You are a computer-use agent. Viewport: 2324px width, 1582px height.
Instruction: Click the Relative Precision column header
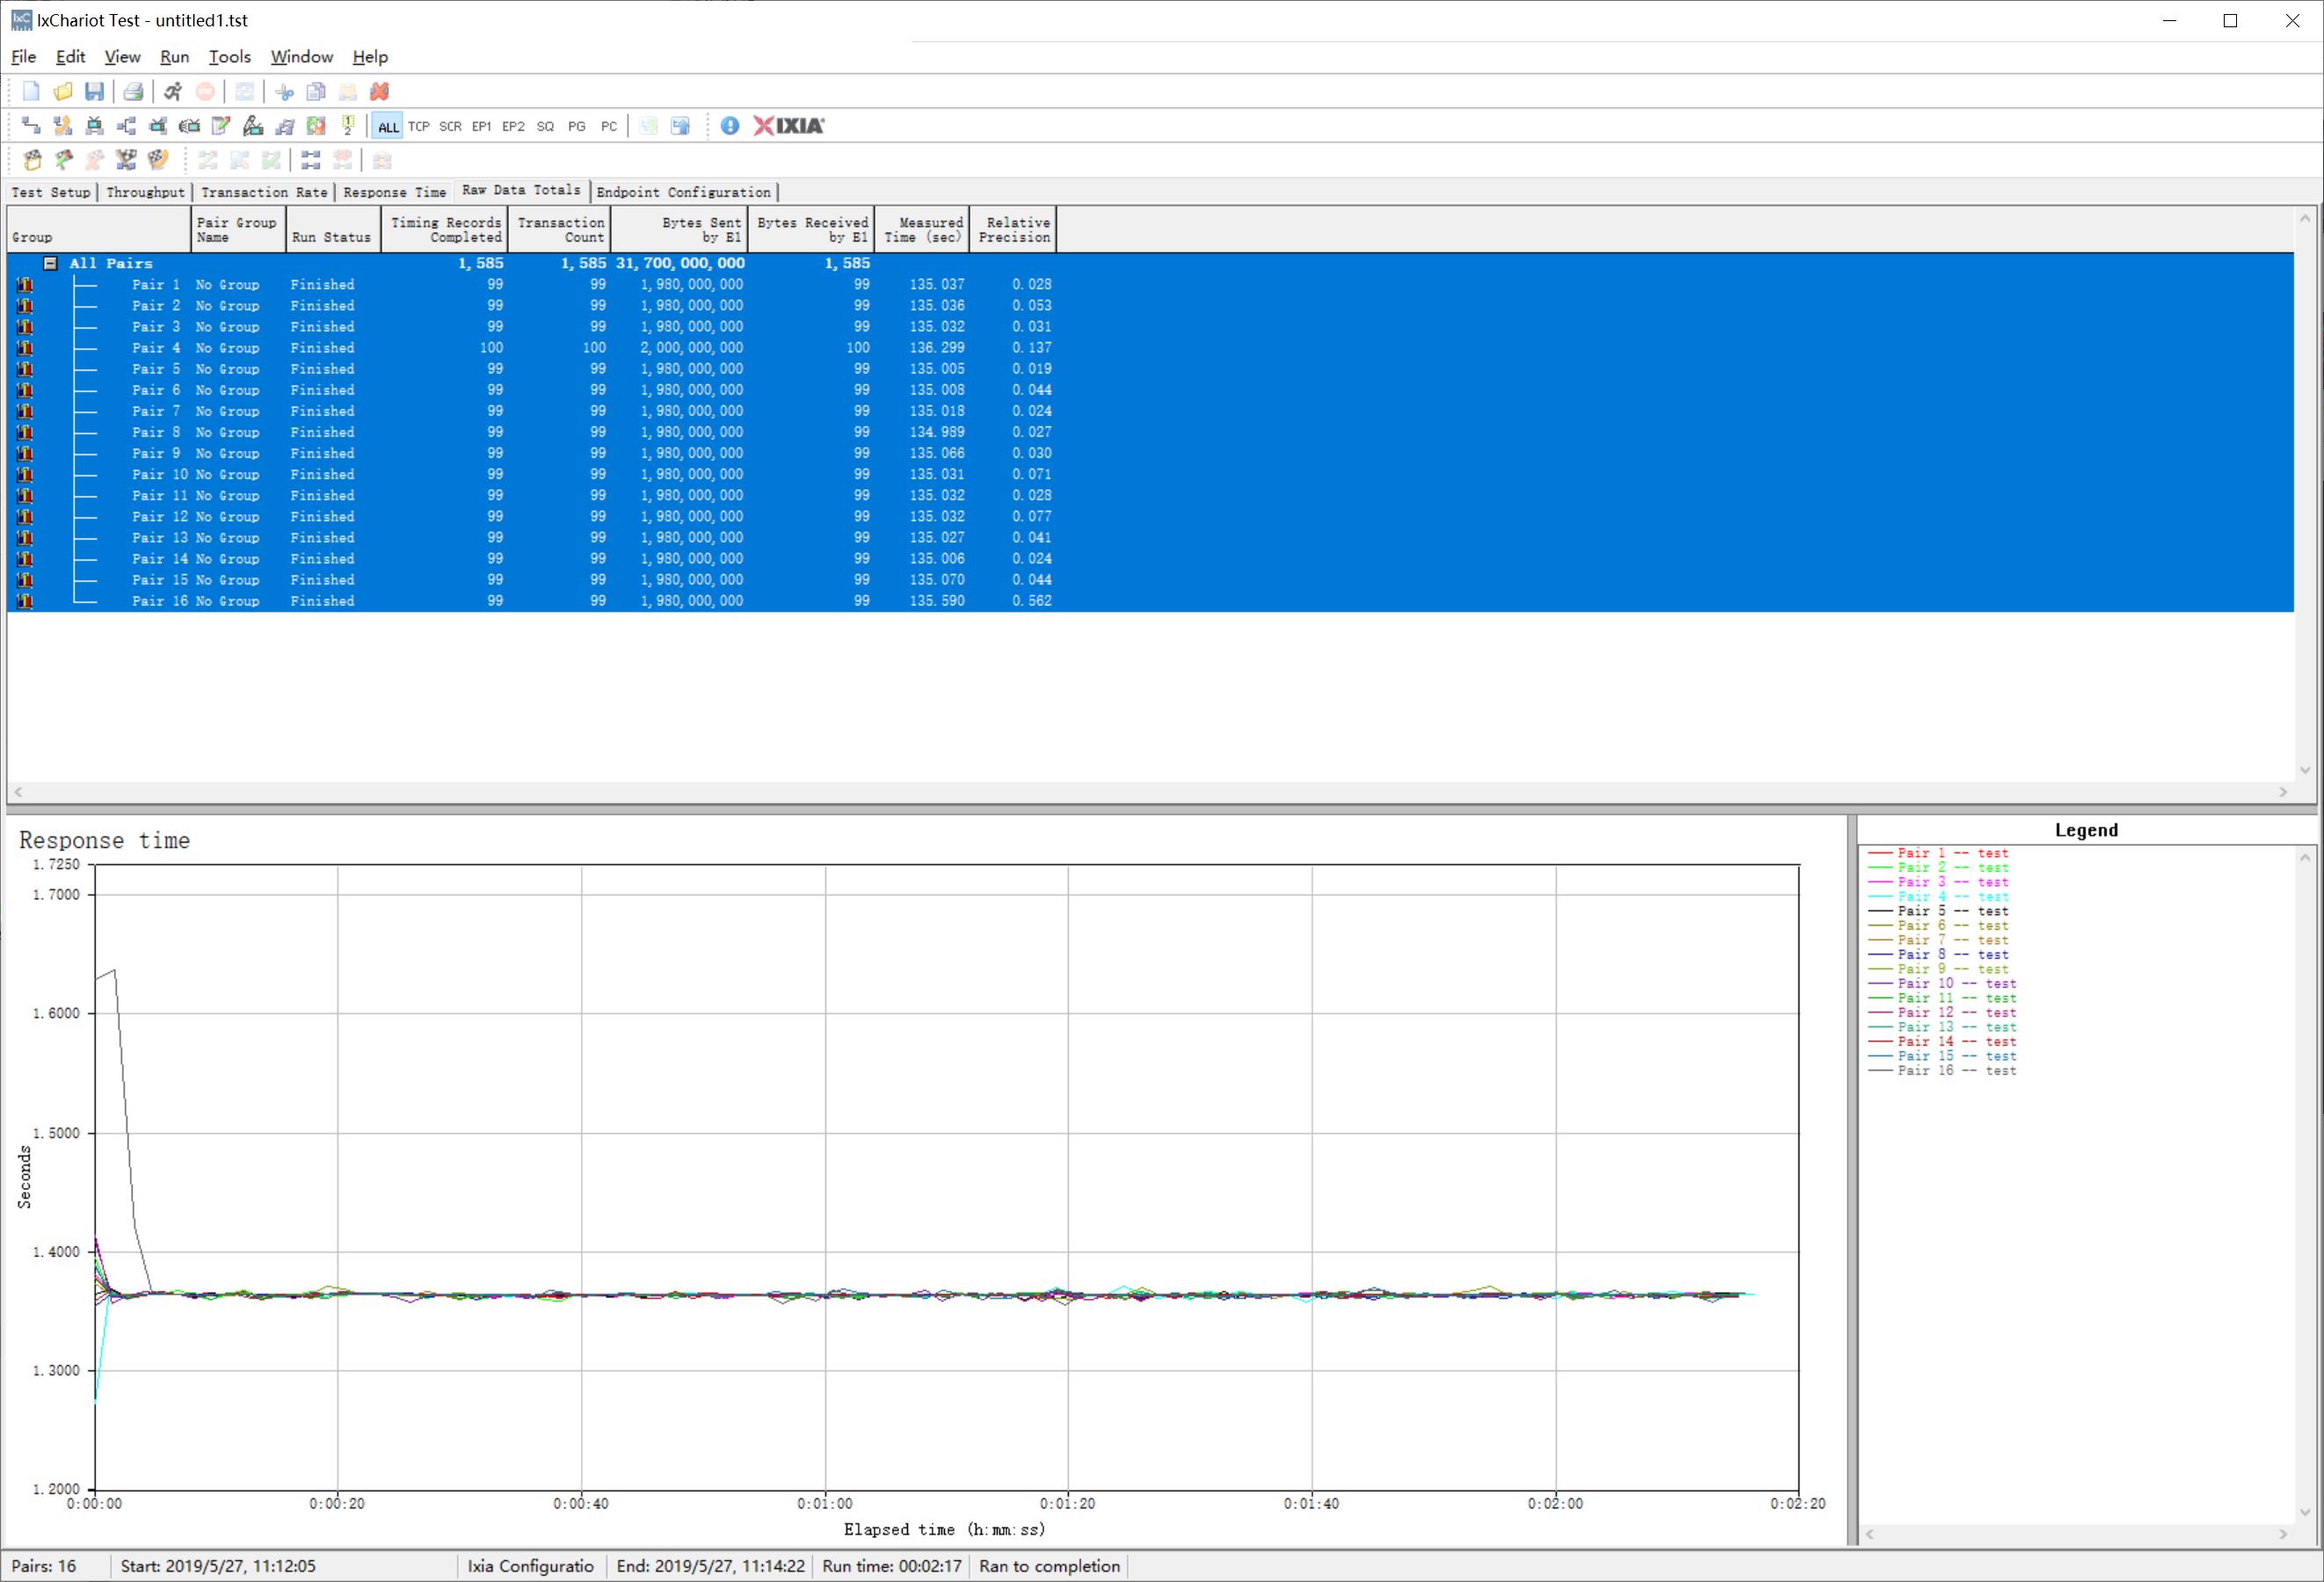click(1013, 229)
